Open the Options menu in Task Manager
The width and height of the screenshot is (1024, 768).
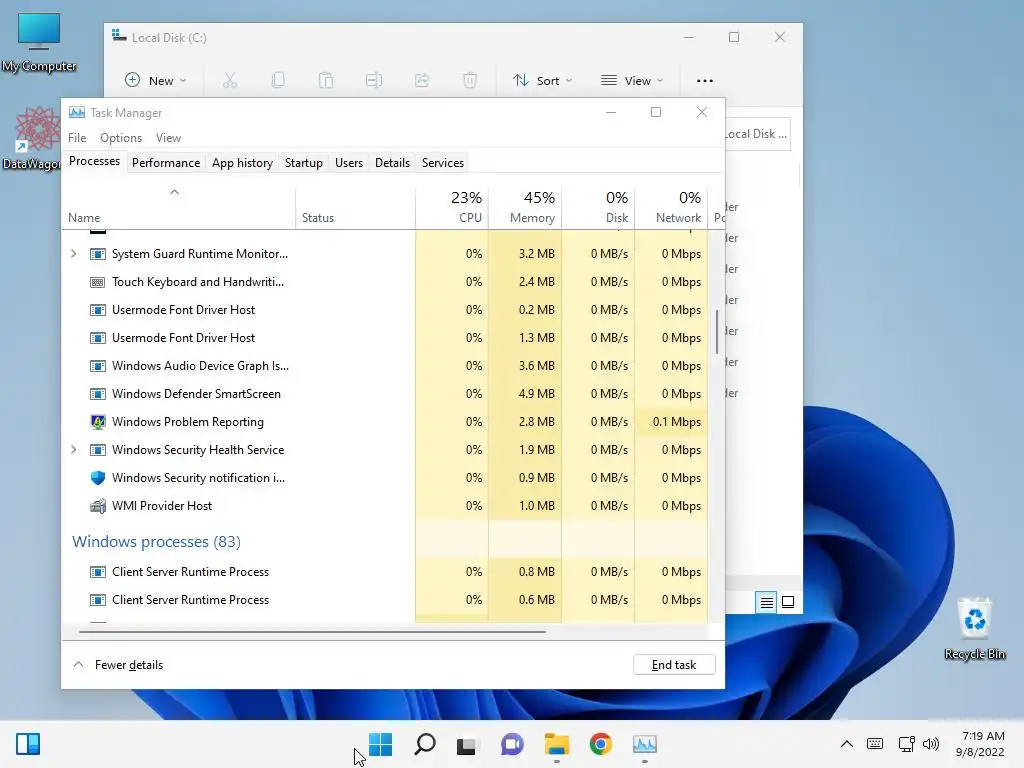click(121, 138)
